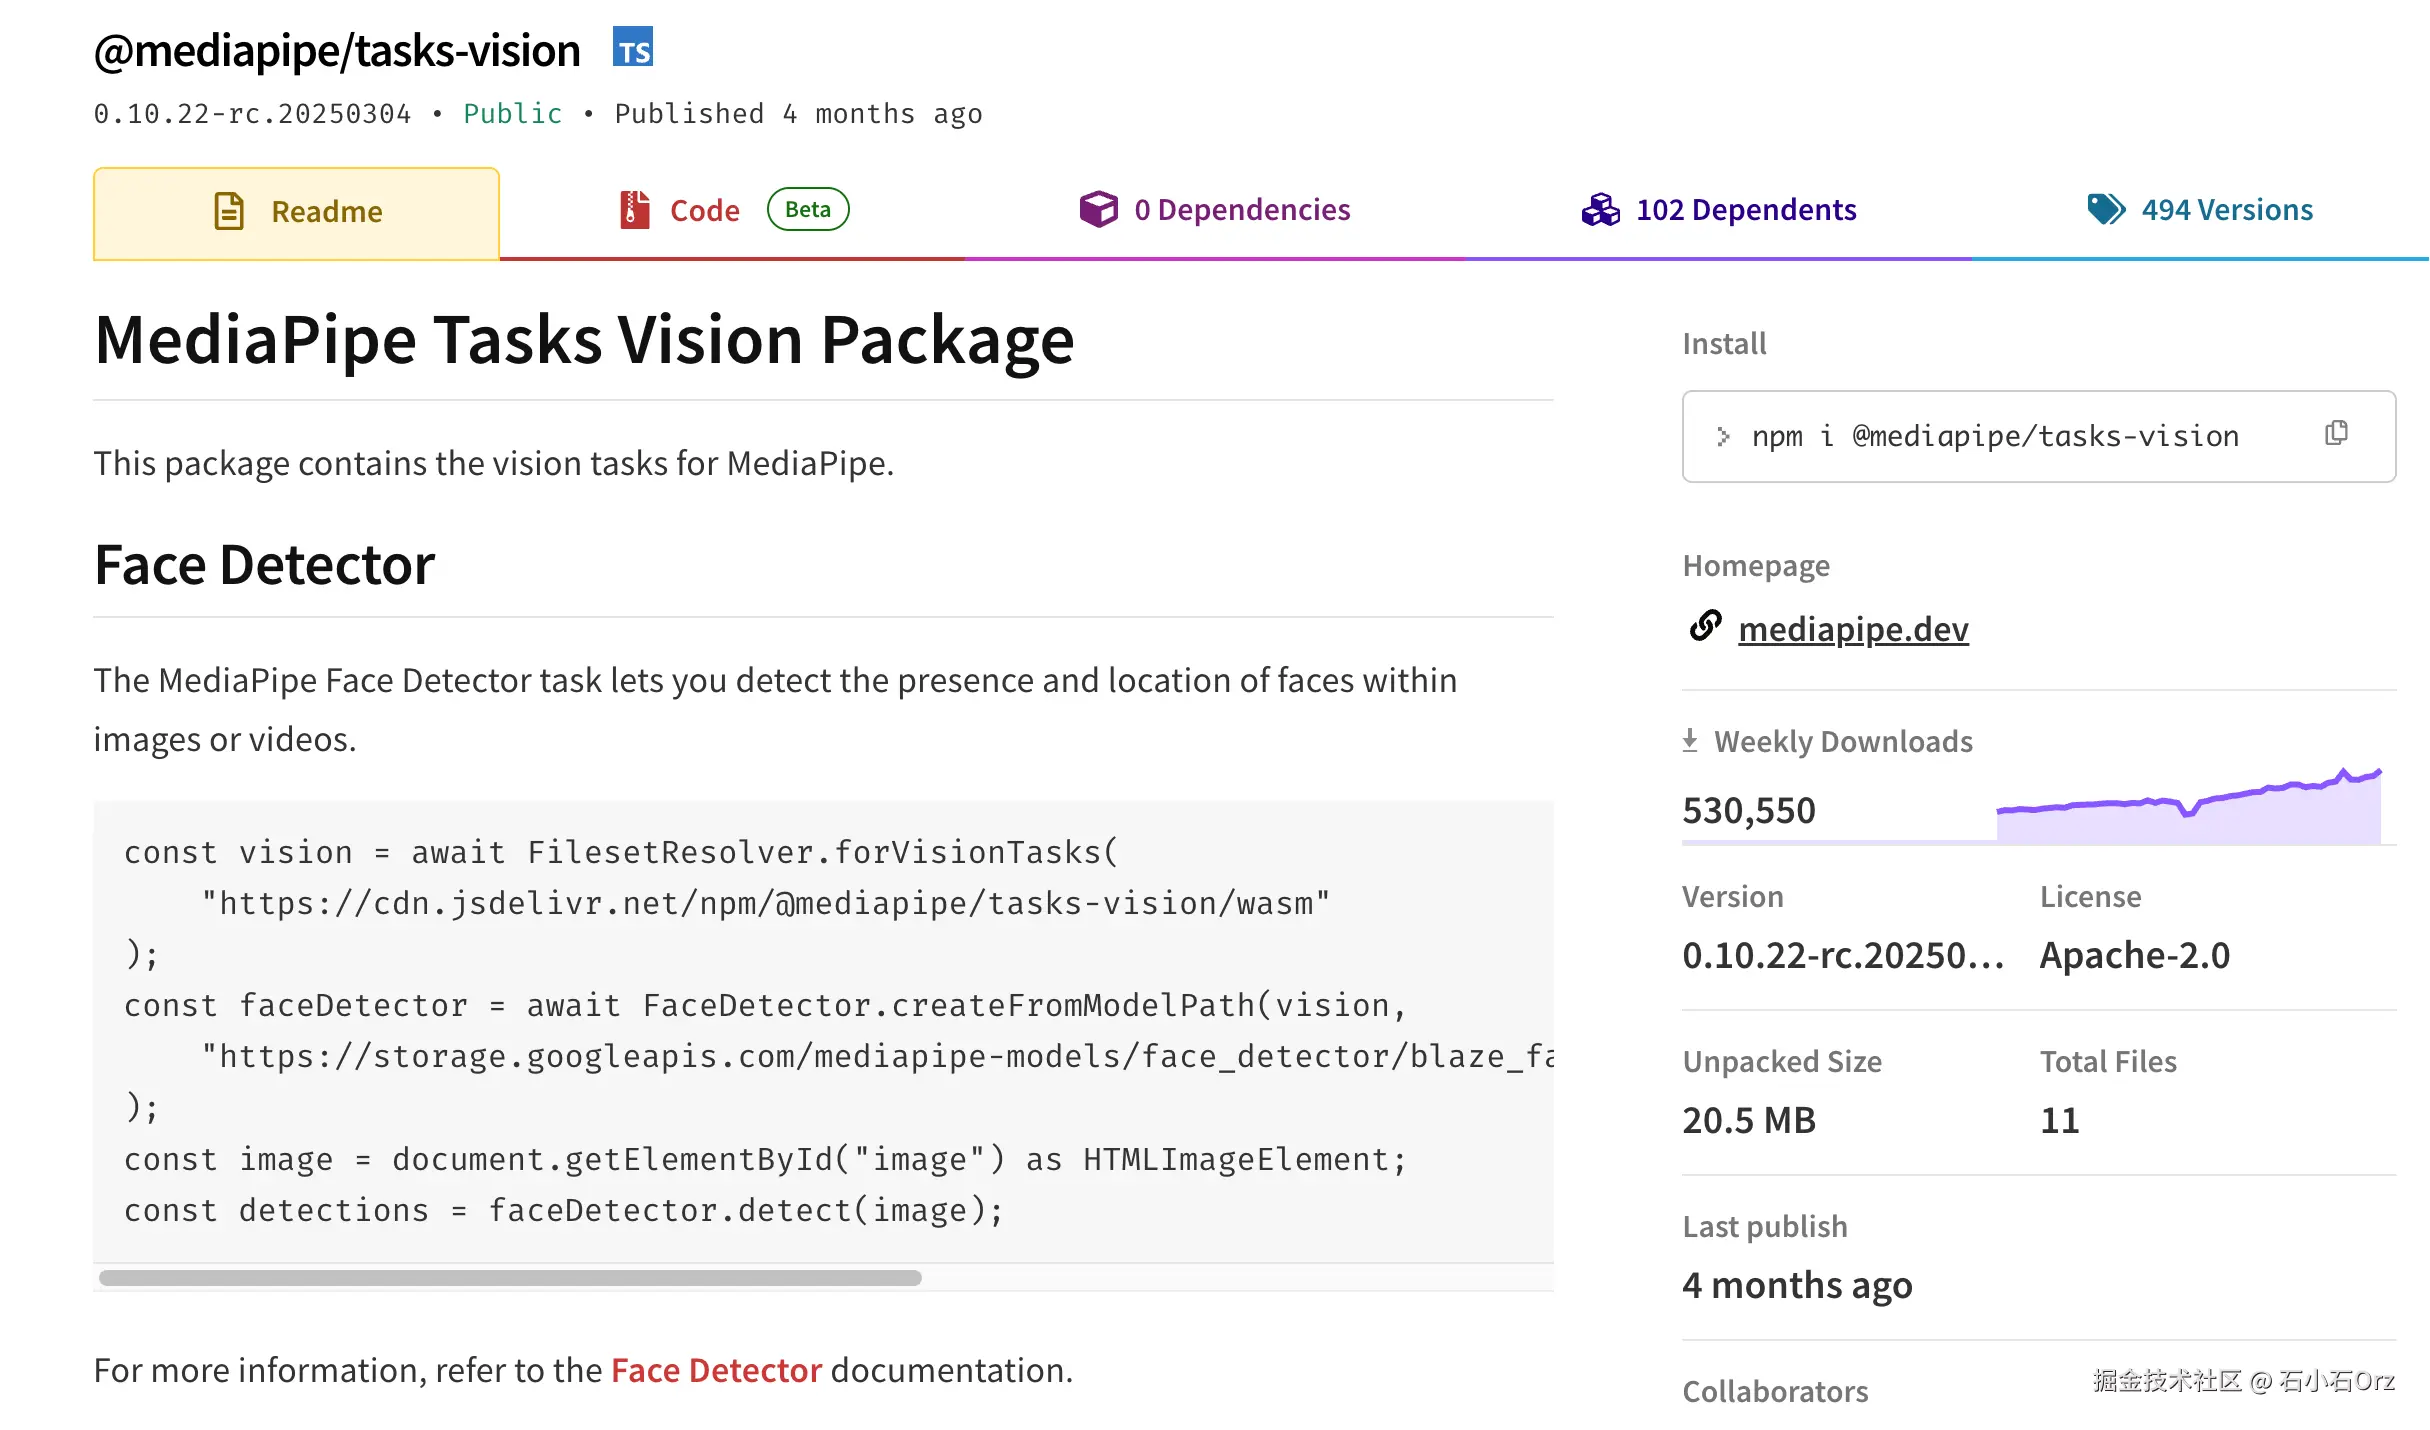Follow the Face Detector documentation link
This screenshot has width=2430, height=1430.
coord(716,1370)
